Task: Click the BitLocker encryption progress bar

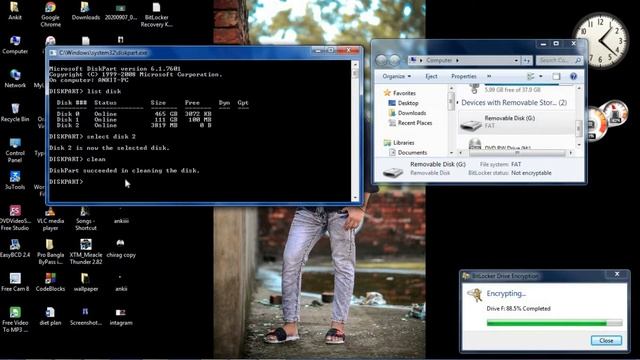Action: [554, 323]
